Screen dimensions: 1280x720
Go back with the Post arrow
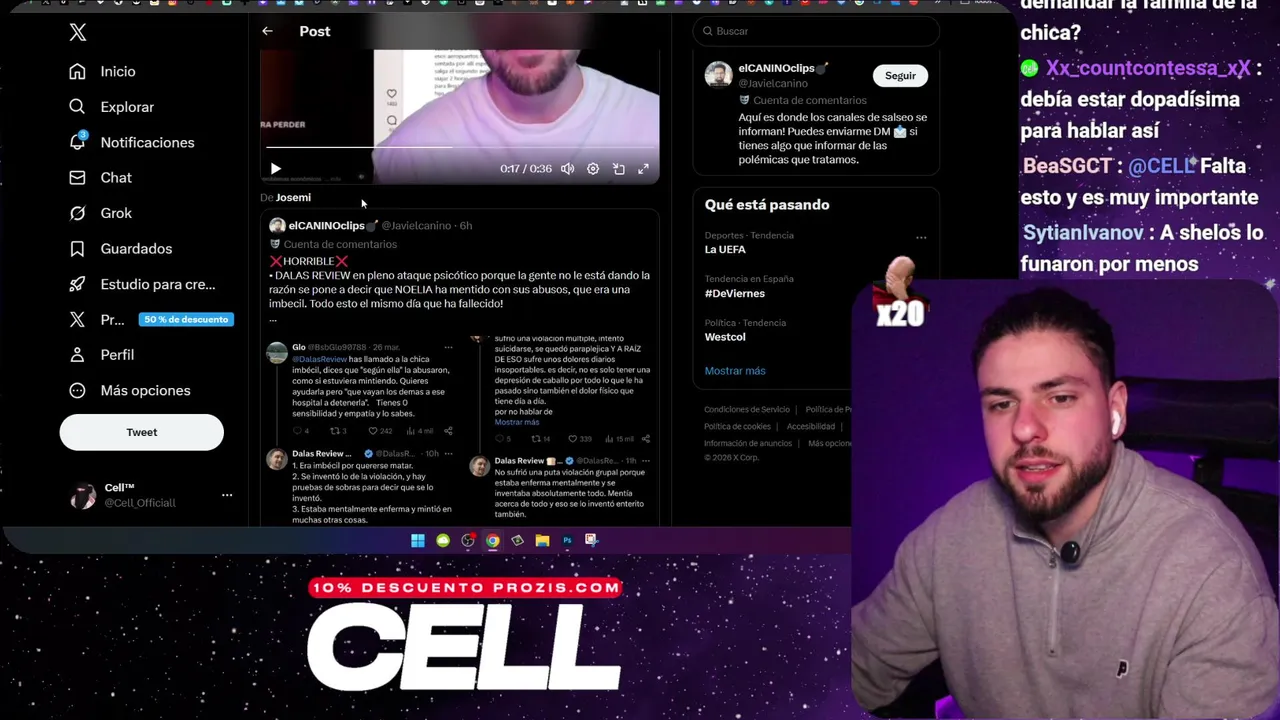point(267,31)
